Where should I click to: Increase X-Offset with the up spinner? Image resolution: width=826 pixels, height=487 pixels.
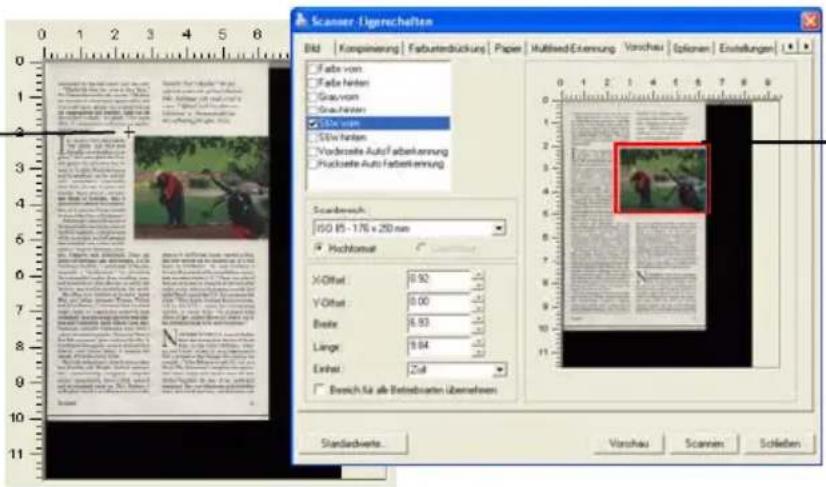coord(478,275)
